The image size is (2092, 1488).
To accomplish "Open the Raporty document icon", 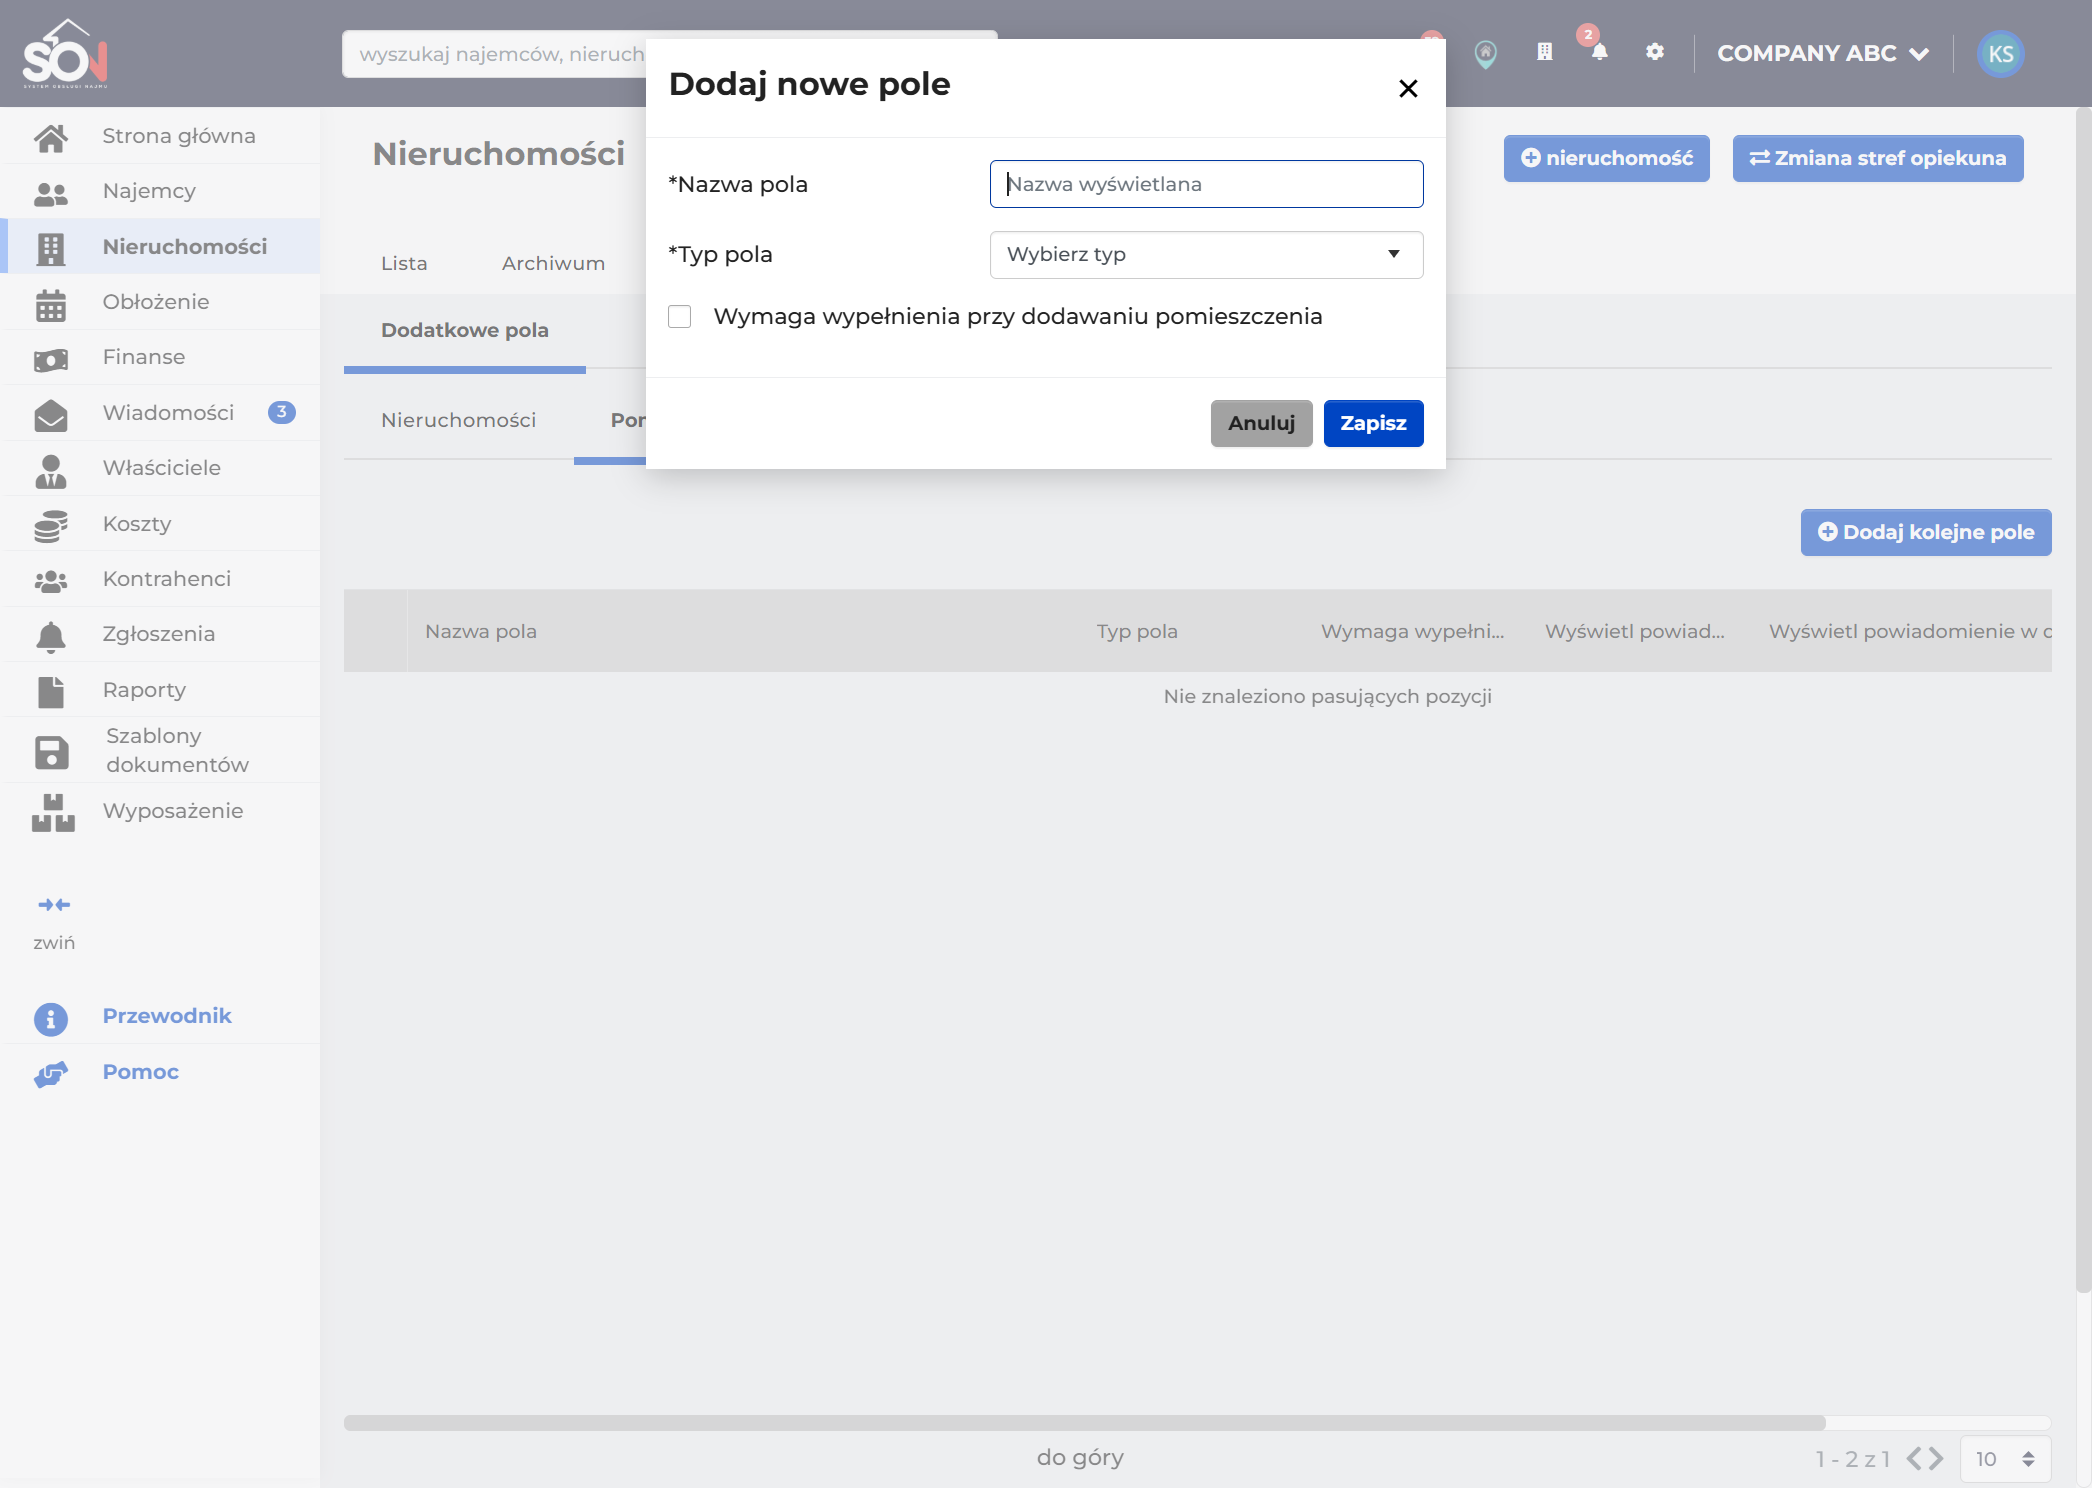I will pyautogui.click(x=51, y=691).
